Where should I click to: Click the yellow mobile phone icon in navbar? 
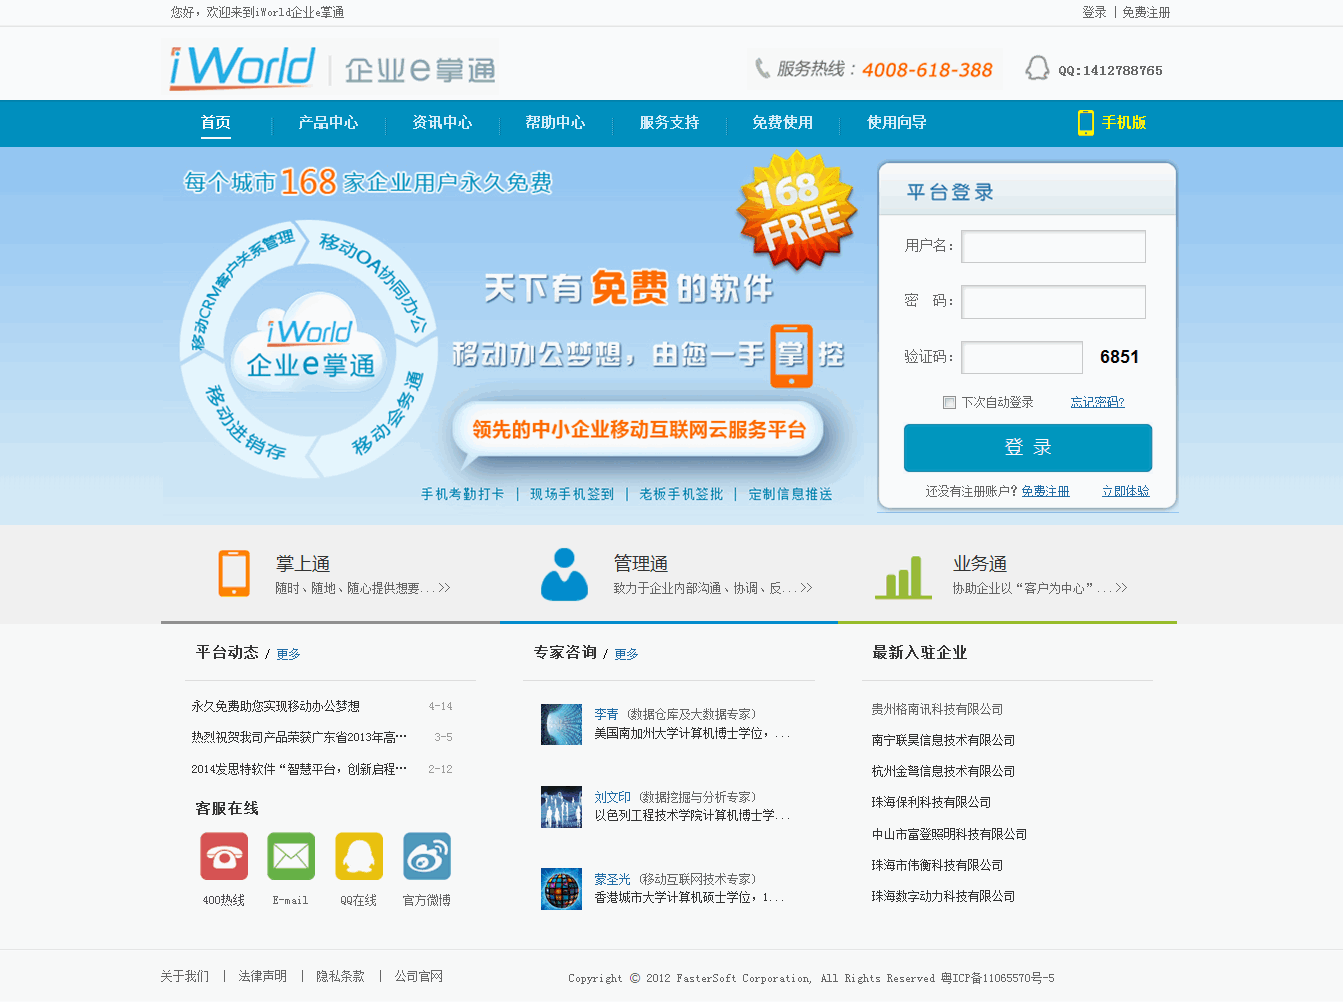pos(1085,122)
